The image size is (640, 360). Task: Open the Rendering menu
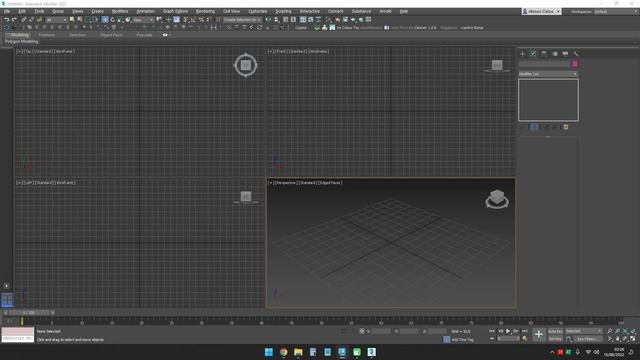coord(205,11)
